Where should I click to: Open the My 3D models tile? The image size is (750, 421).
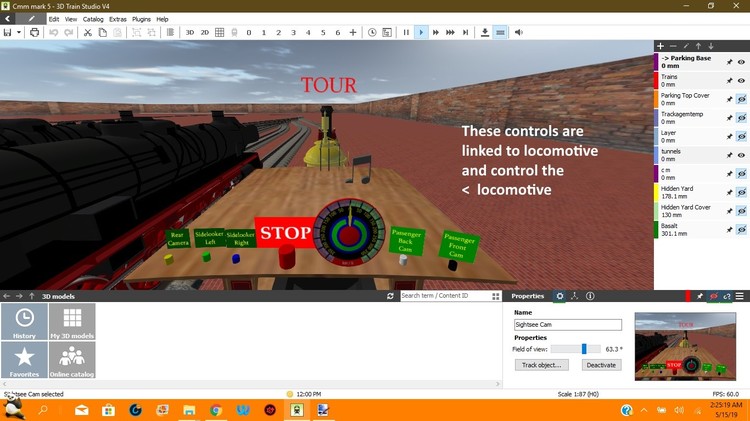pyautogui.click(x=72, y=322)
